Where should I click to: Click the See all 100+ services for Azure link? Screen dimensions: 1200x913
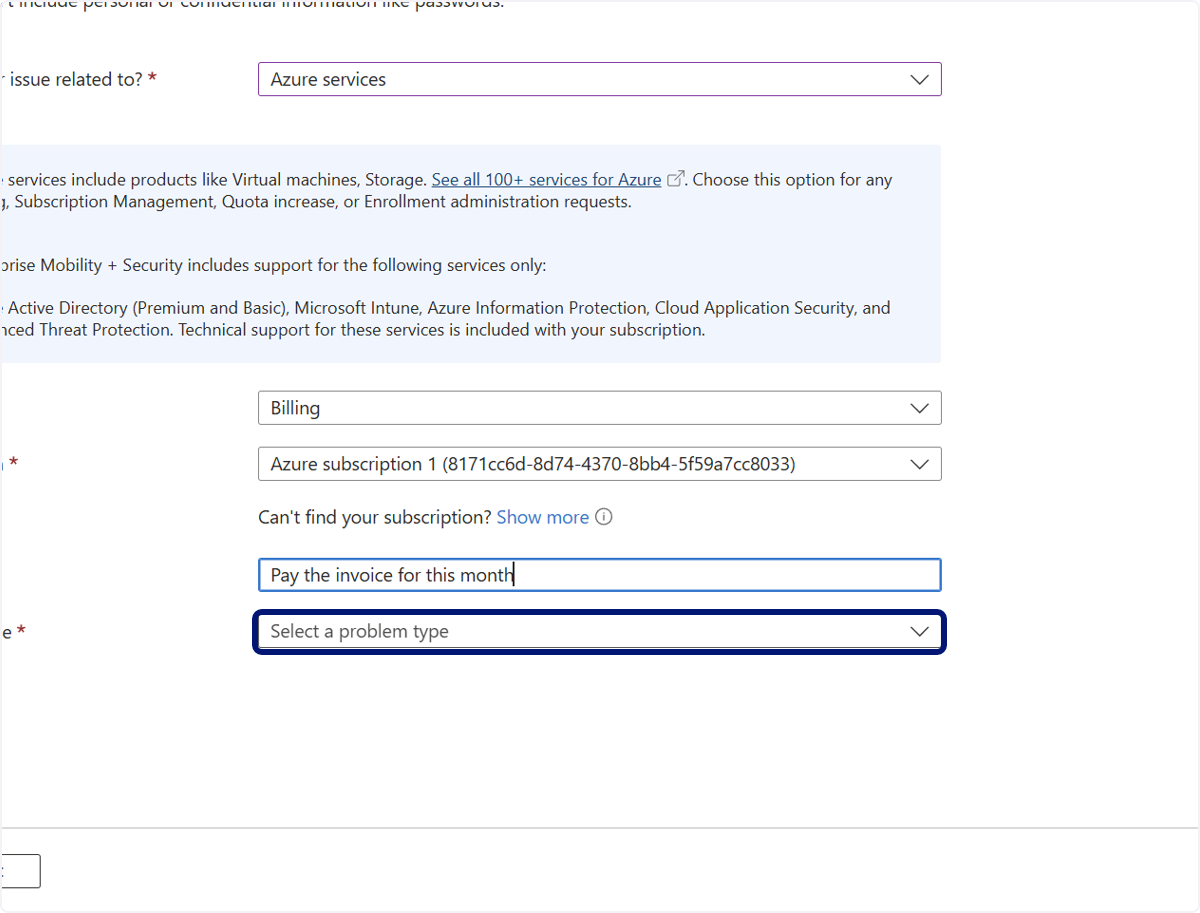click(546, 180)
